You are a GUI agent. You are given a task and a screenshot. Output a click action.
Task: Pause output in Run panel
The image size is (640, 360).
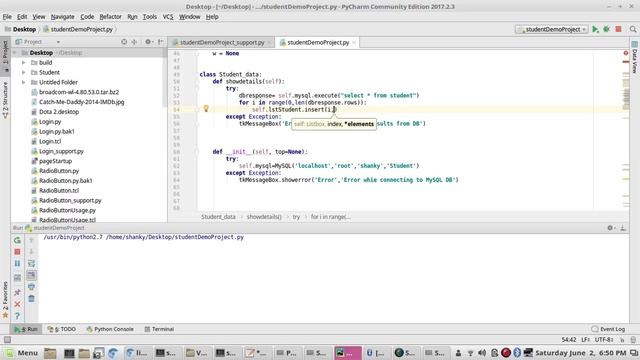pos(17,264)
